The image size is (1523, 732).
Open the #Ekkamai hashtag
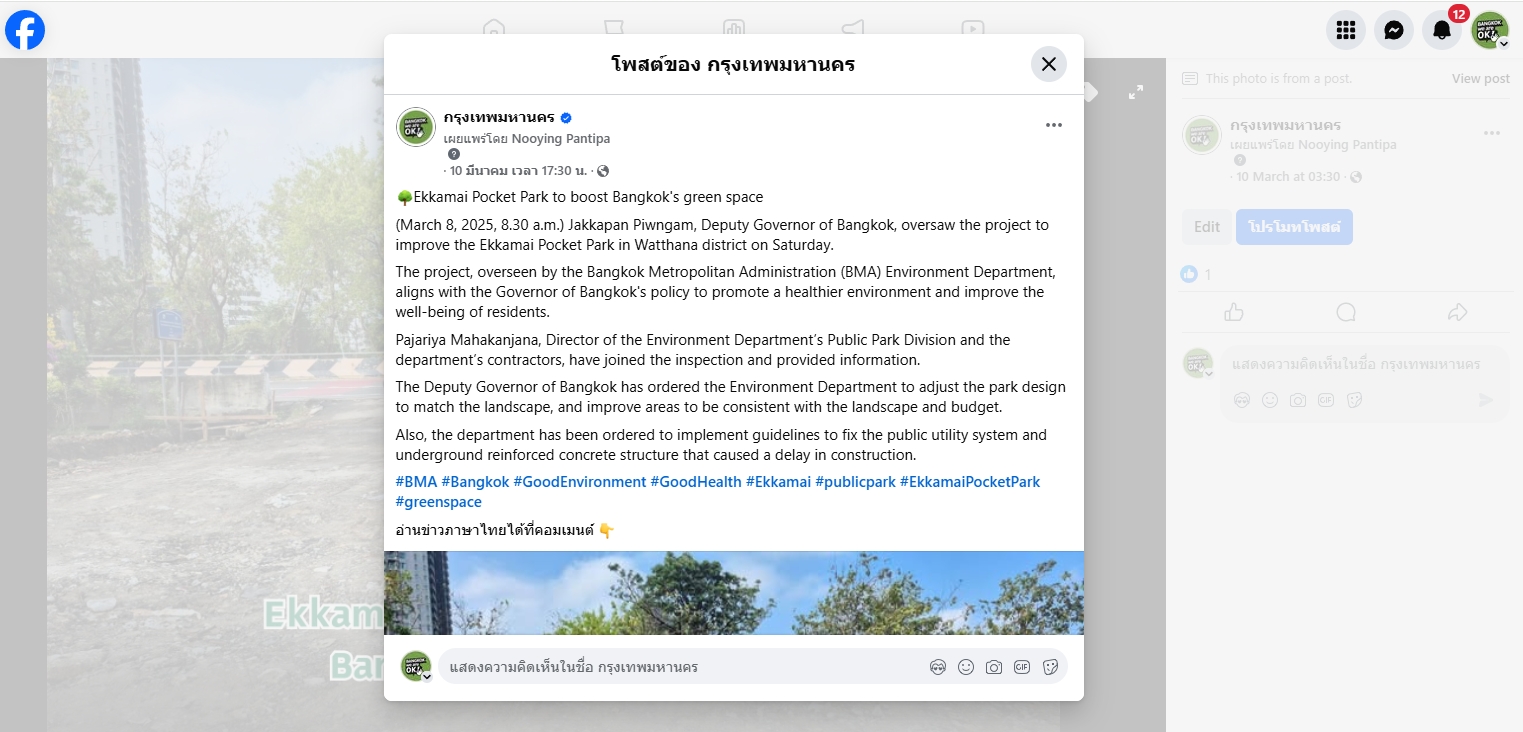click(x=778, y=482)
